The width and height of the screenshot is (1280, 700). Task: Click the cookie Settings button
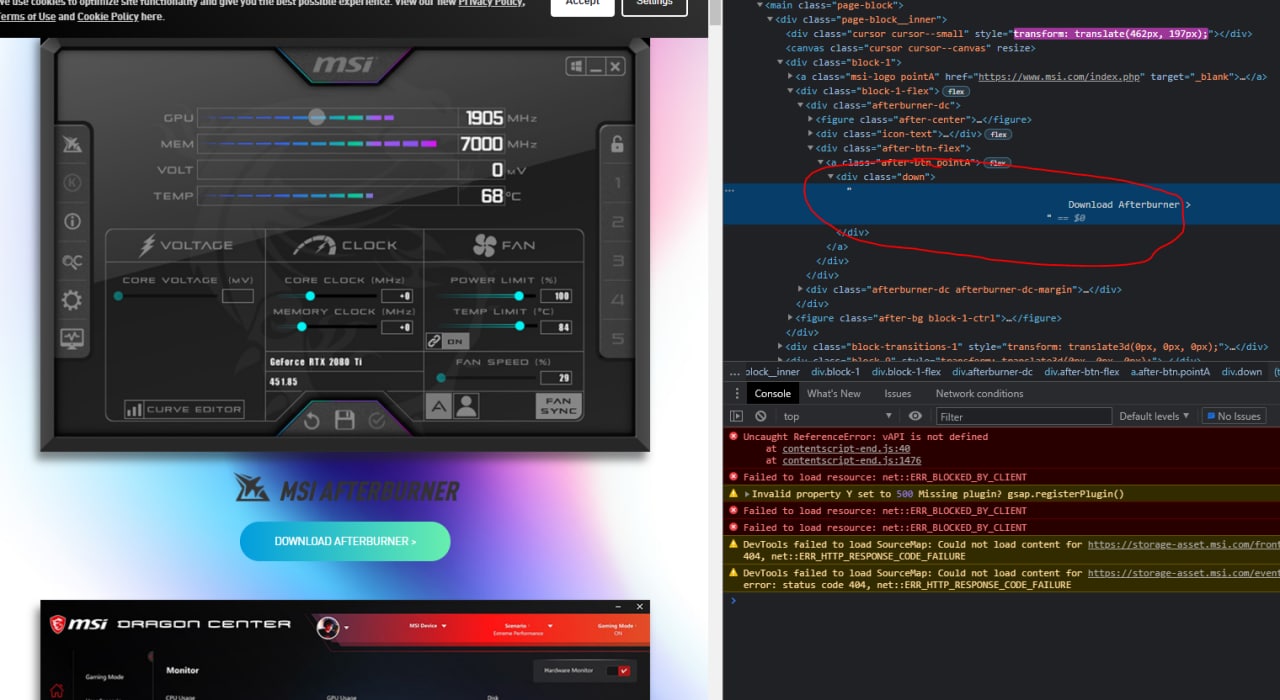click(x=655, y=3)
